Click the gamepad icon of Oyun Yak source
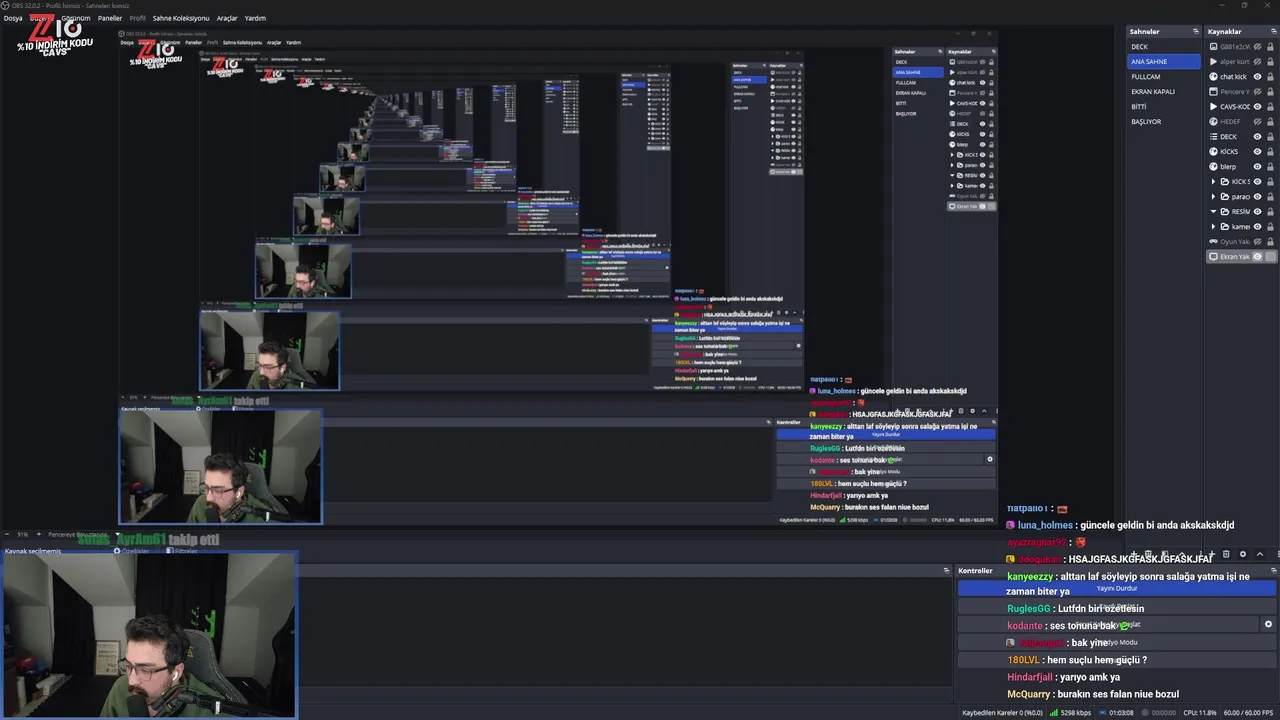The image size is (1280, 720). [1213, 242]
